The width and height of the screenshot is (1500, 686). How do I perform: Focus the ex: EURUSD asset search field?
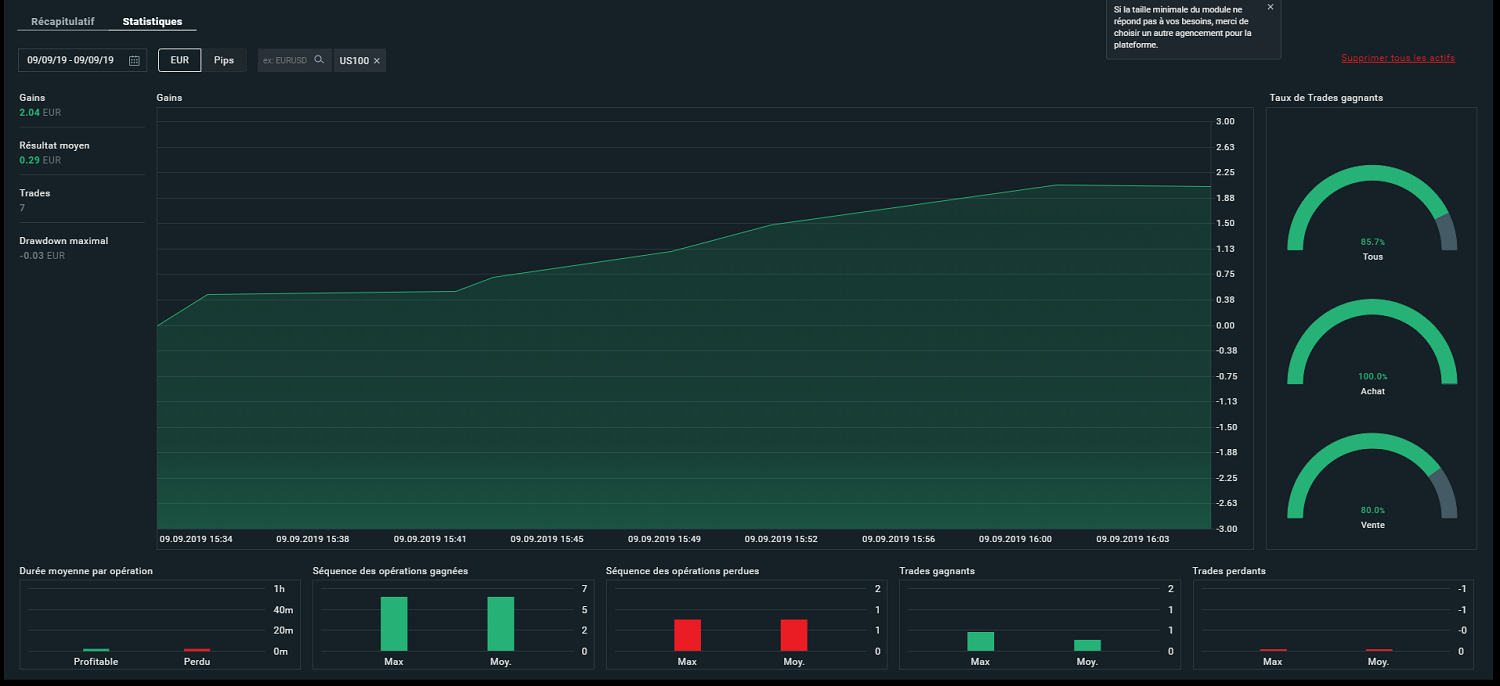(286, 60)
